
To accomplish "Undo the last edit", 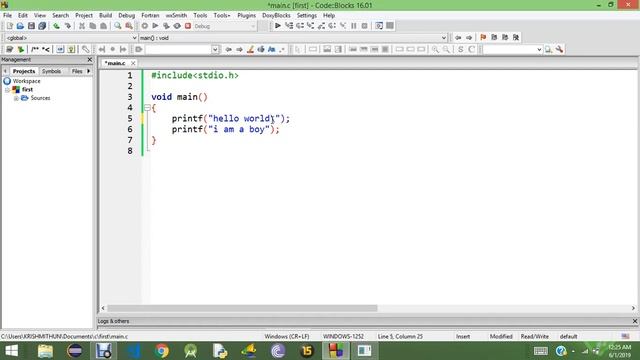I will (56, 26).
